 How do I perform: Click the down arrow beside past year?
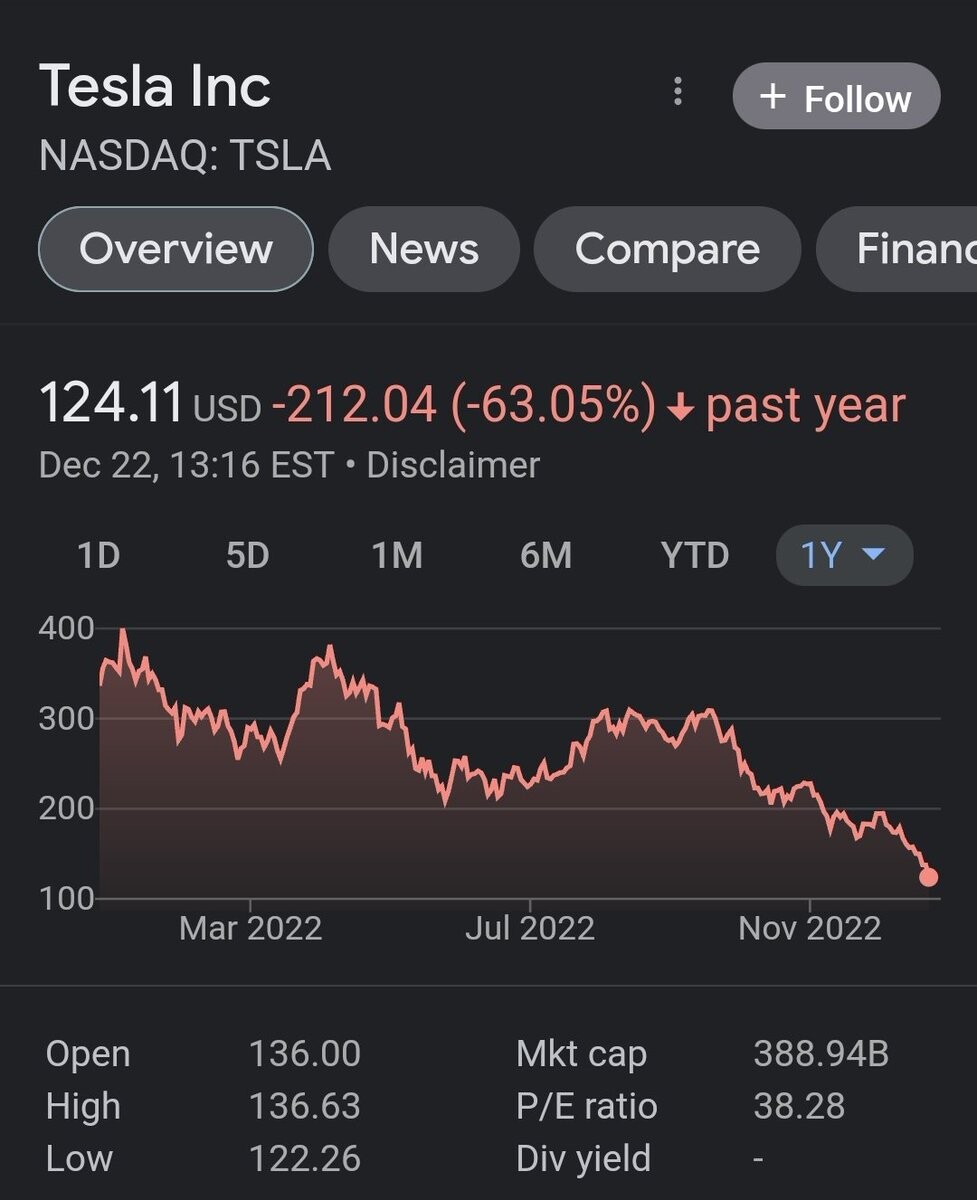680,409
